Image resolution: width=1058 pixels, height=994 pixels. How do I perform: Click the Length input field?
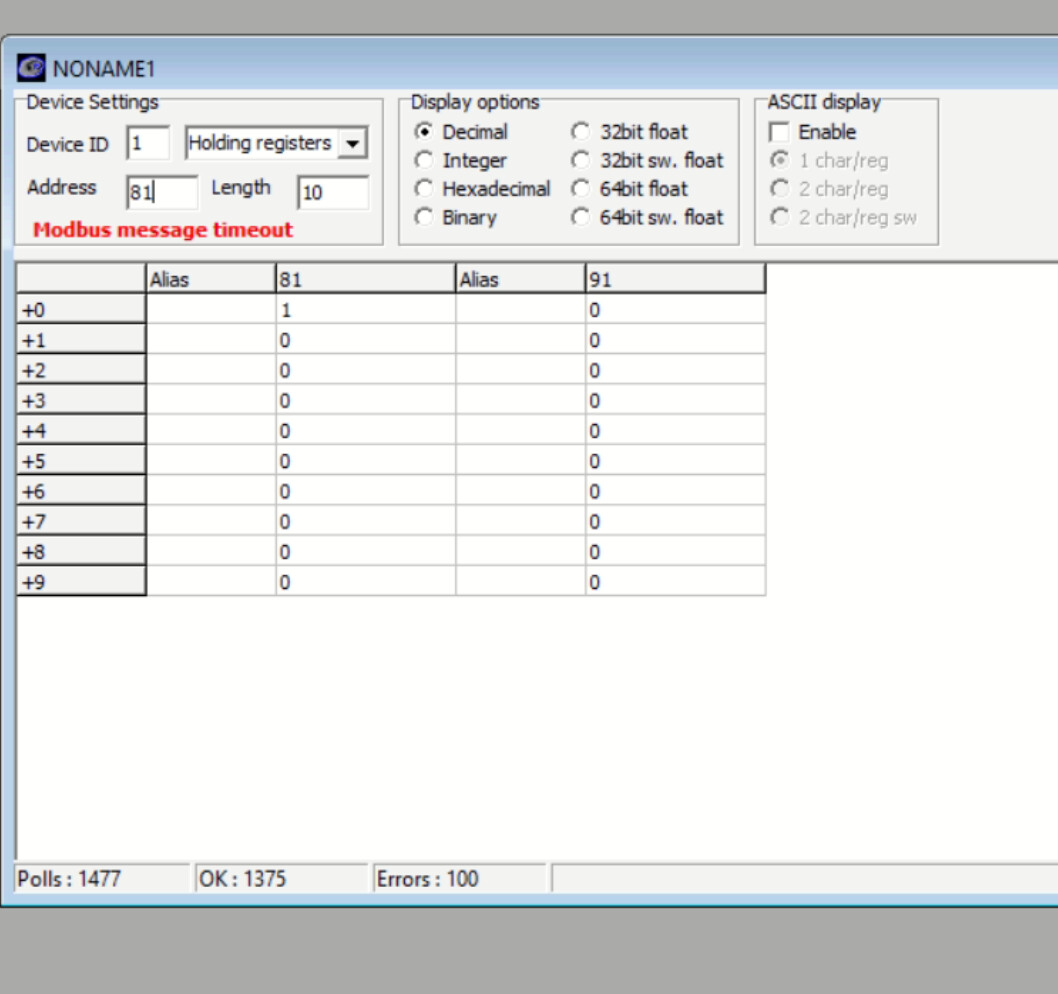(333, 192)
